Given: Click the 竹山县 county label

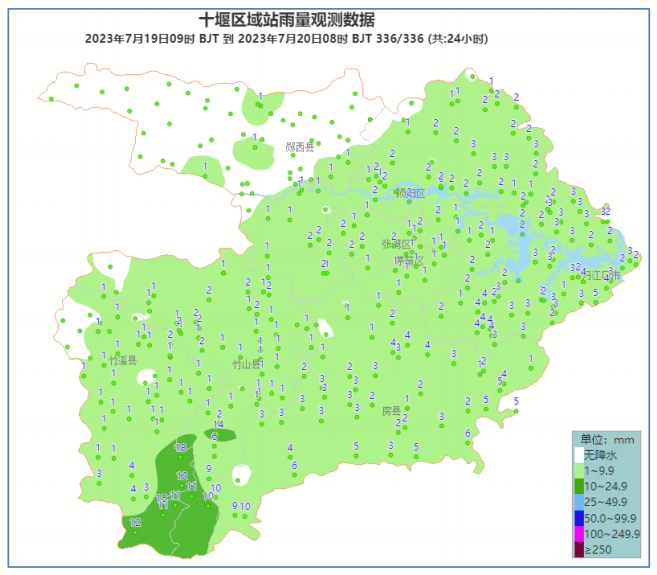Looking at the screenshot, I should (x=247, y=364).
